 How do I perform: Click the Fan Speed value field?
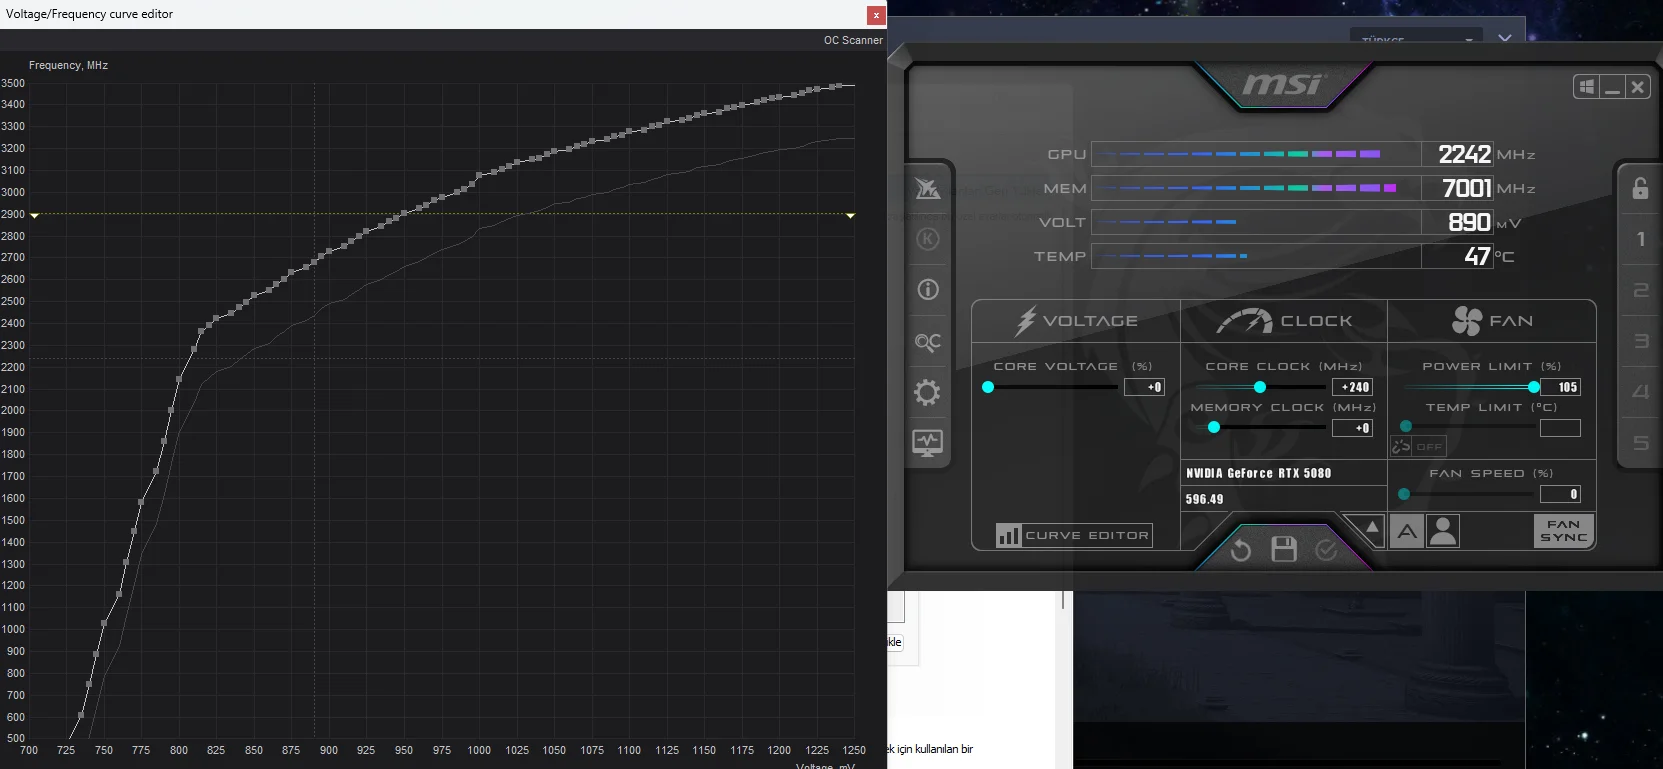click(x=1561, y=494)
